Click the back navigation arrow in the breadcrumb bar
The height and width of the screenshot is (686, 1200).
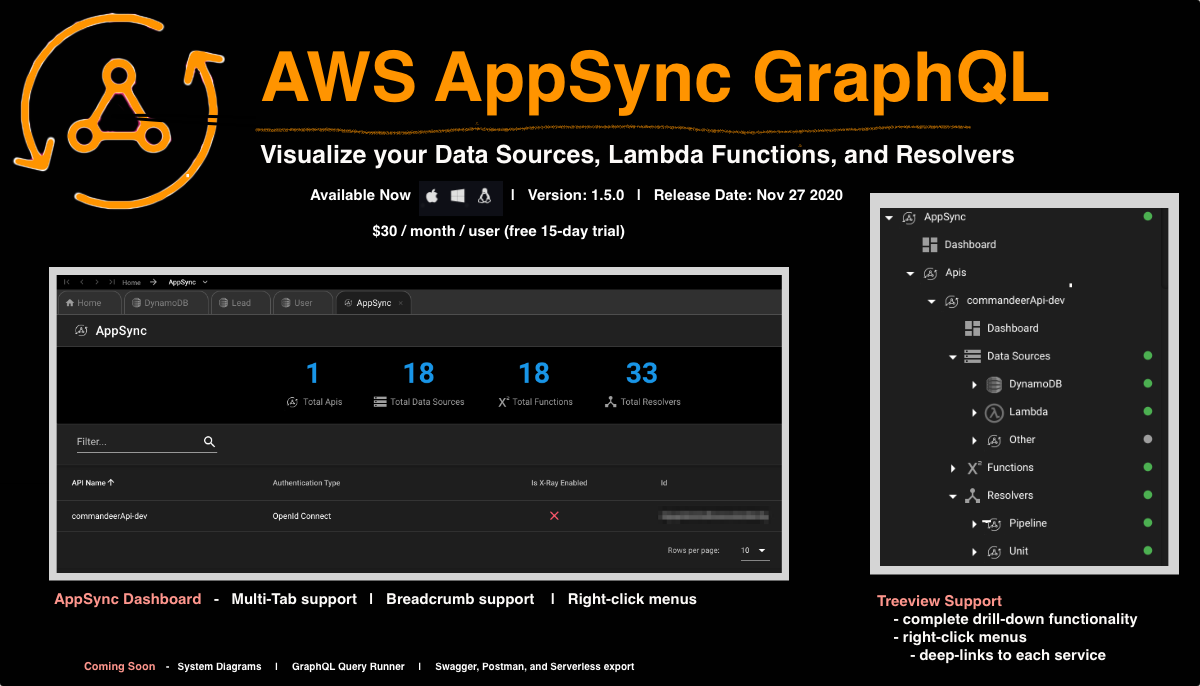(82, 282)
